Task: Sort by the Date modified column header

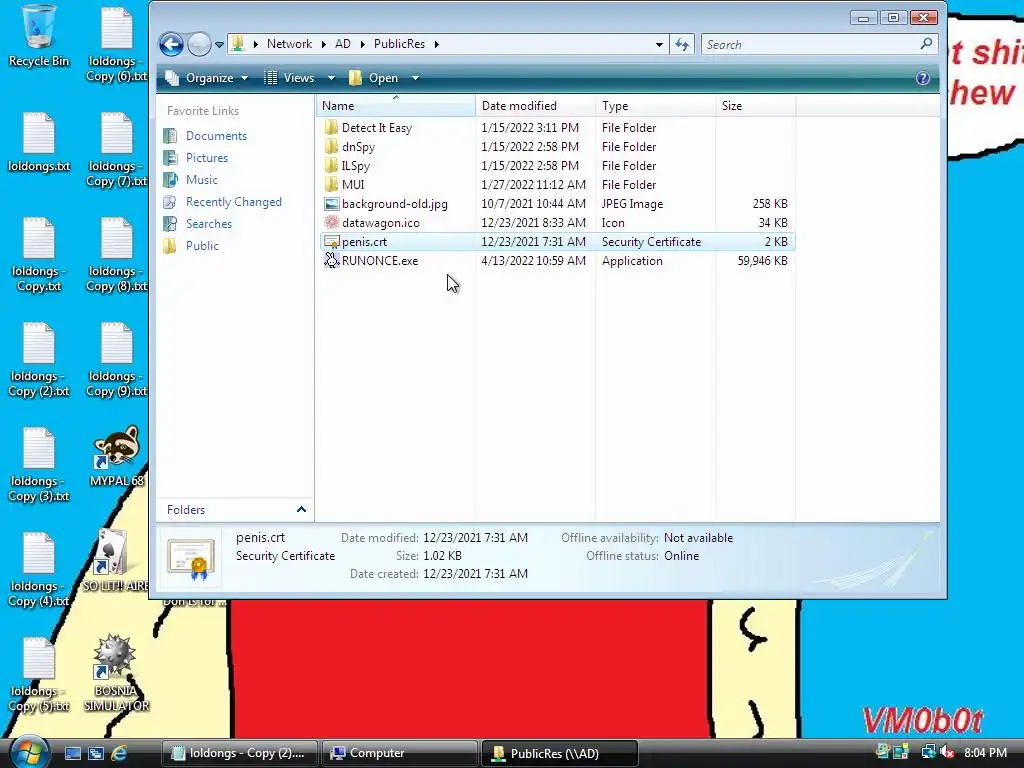Action: [535, 106]
